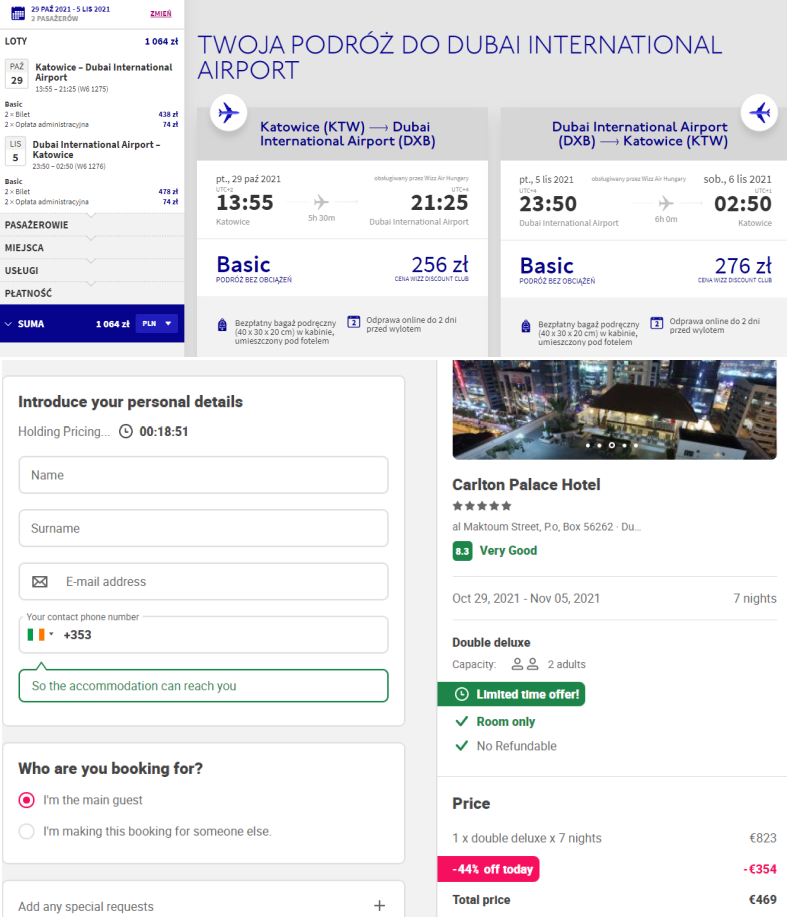Click the holding pricing clock icon
The height and width of the screenshot is (919, 787).
125,432
